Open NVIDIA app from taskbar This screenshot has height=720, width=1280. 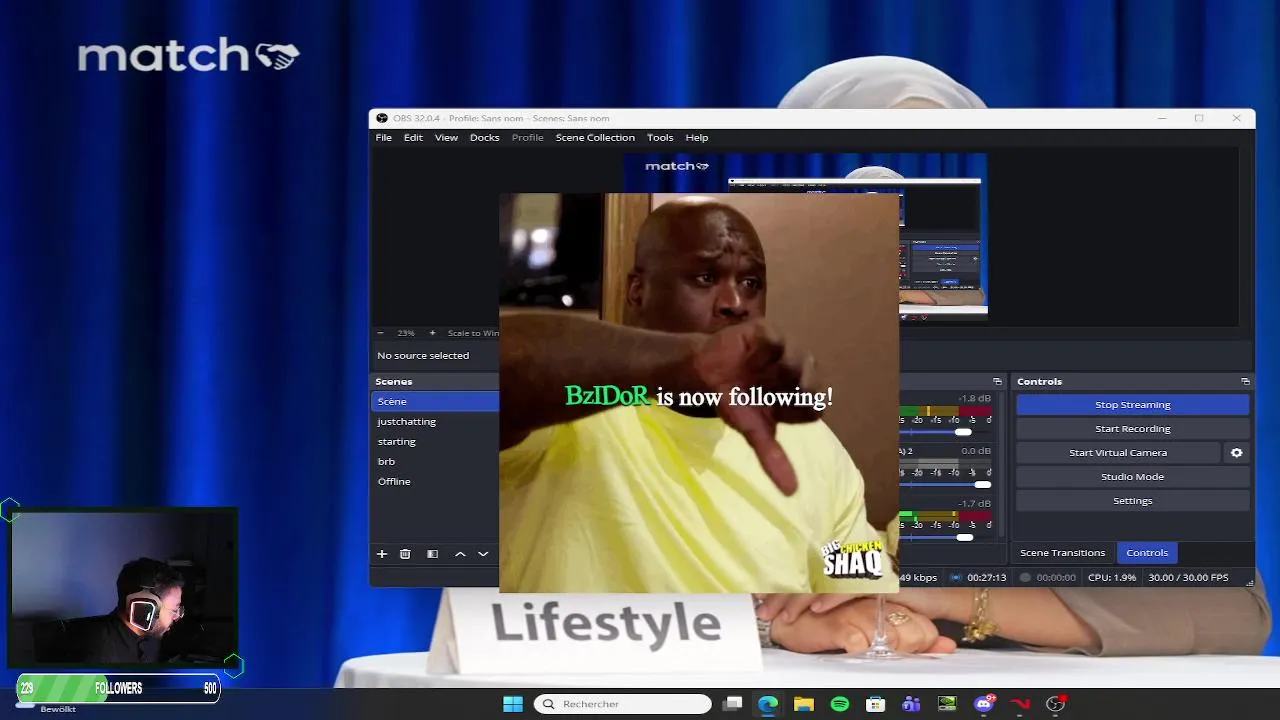947,704
